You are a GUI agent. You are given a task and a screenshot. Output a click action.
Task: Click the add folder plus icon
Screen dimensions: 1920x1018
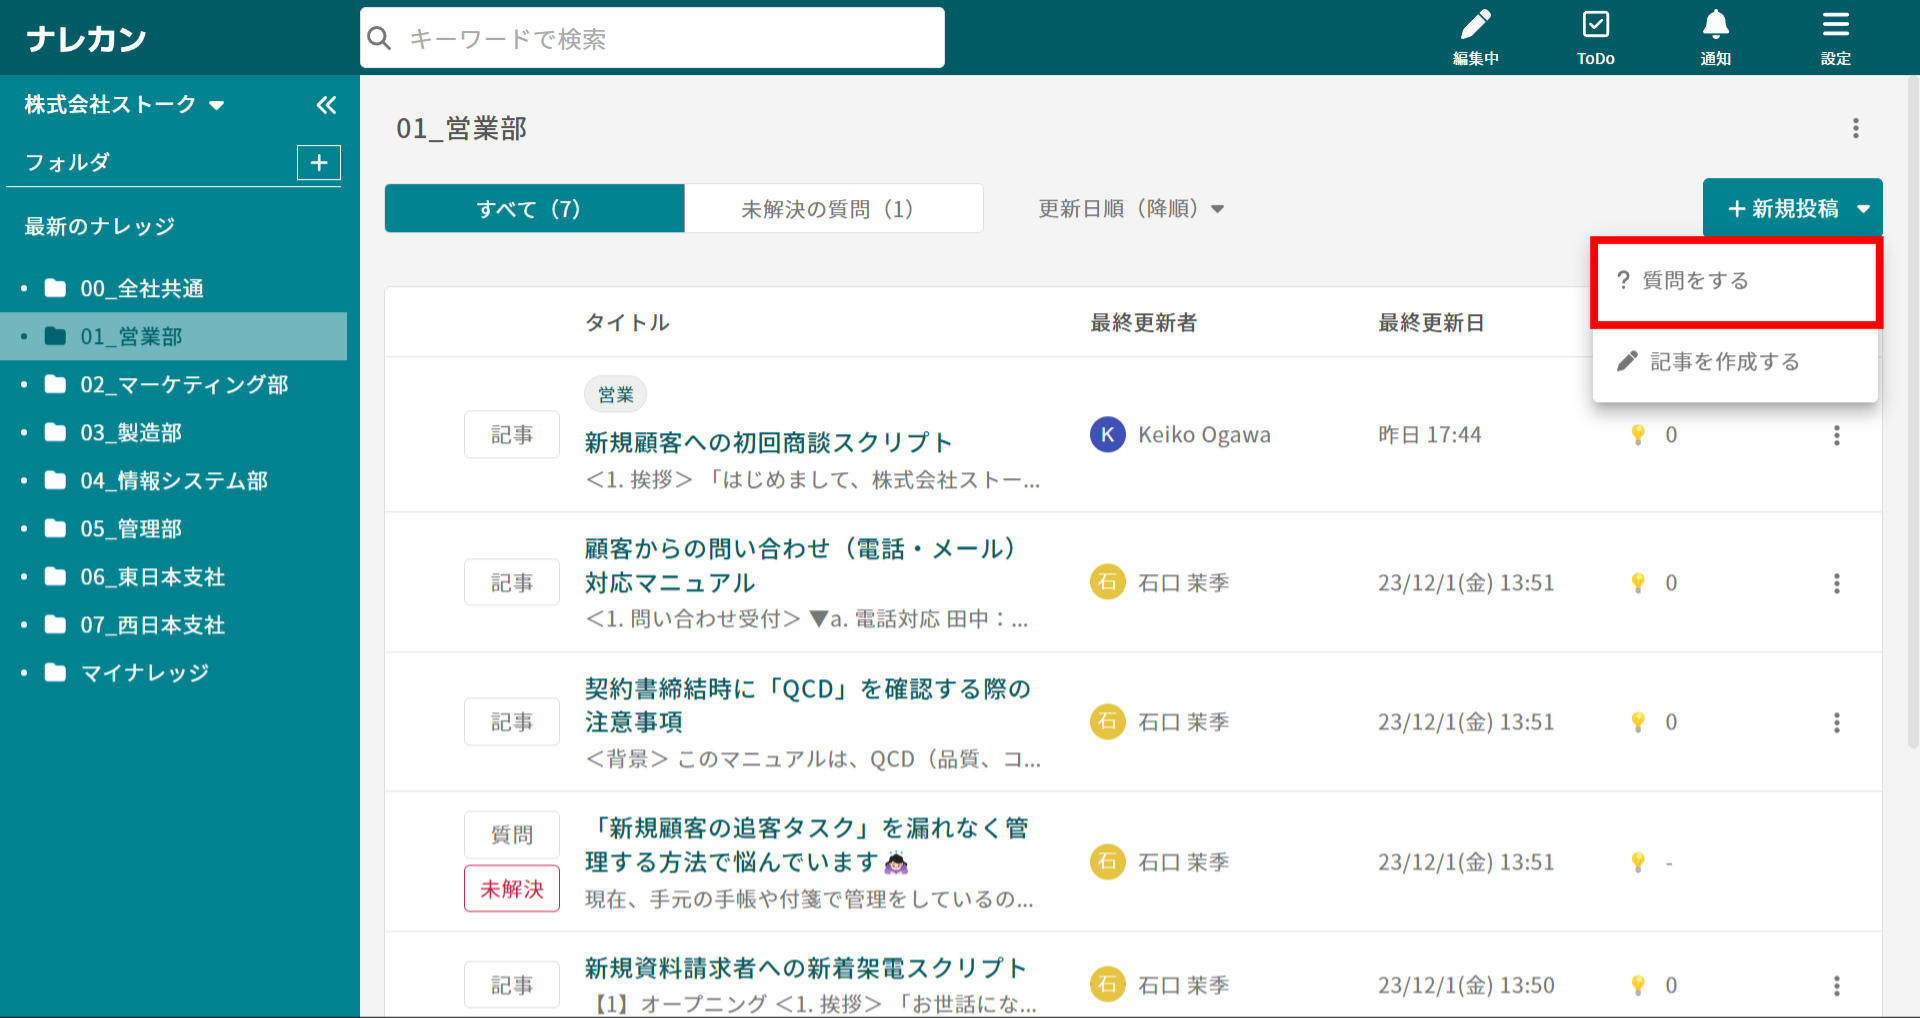pyautogui.click(x=319, y=163)
